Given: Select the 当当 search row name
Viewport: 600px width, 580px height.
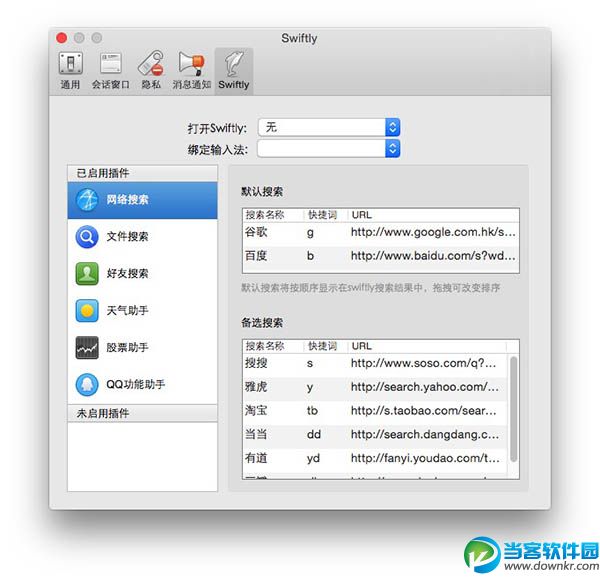Looking at the screenshot, I should click(x=256, y=435).
